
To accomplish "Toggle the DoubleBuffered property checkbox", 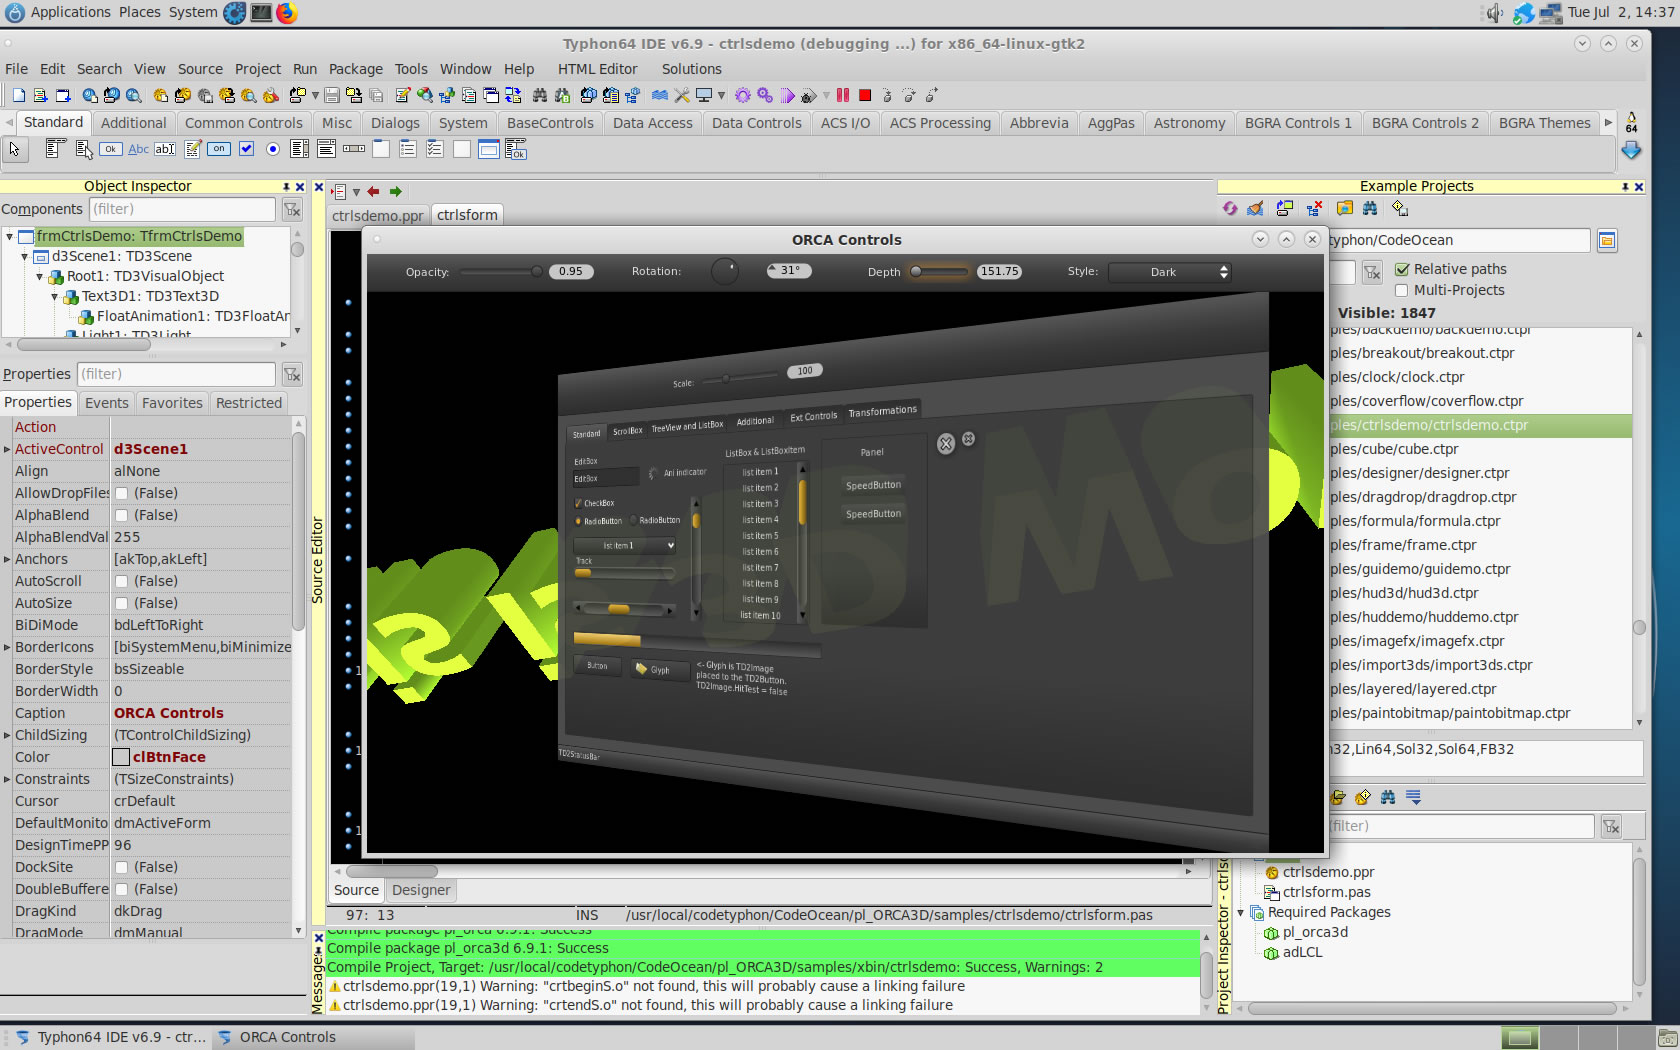I will tap(121, 889).
